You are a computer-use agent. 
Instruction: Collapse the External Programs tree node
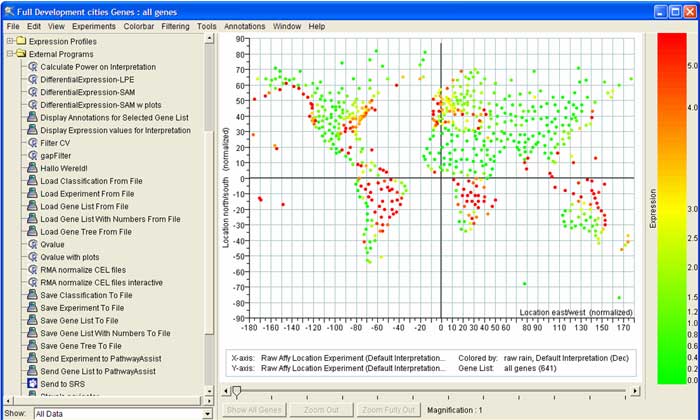[9, 54]
